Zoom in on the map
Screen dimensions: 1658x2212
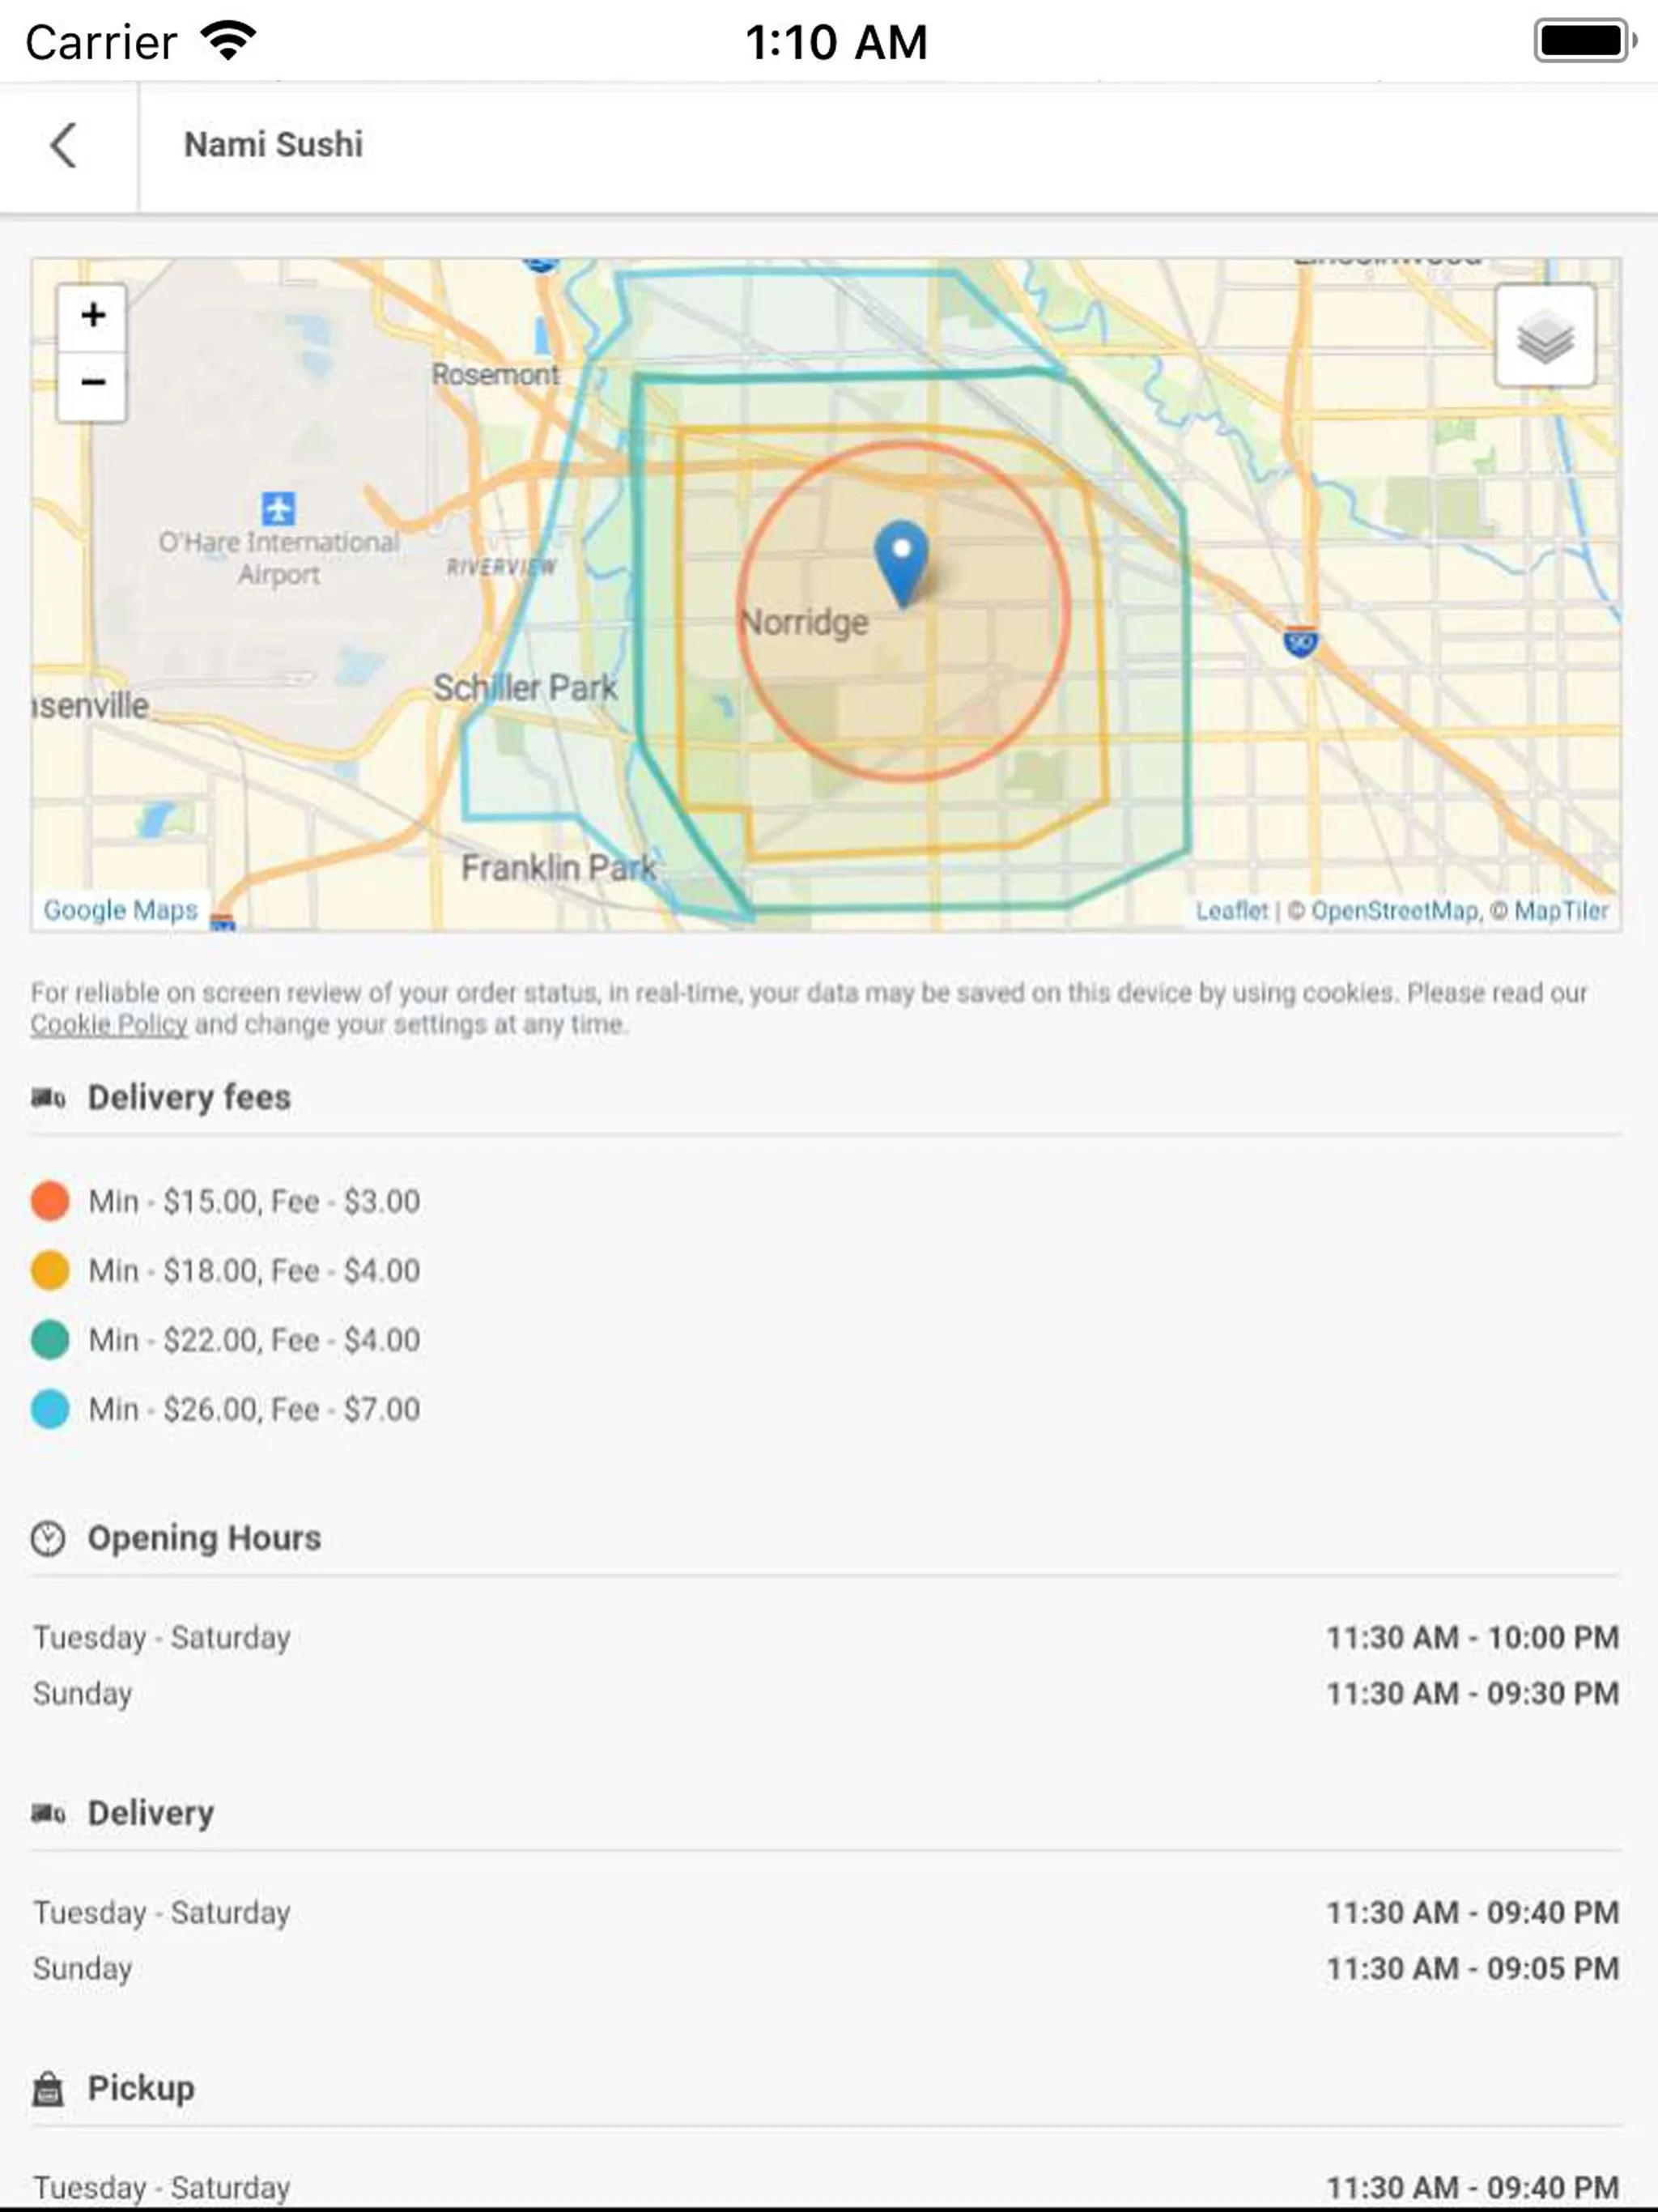(92, 316)
